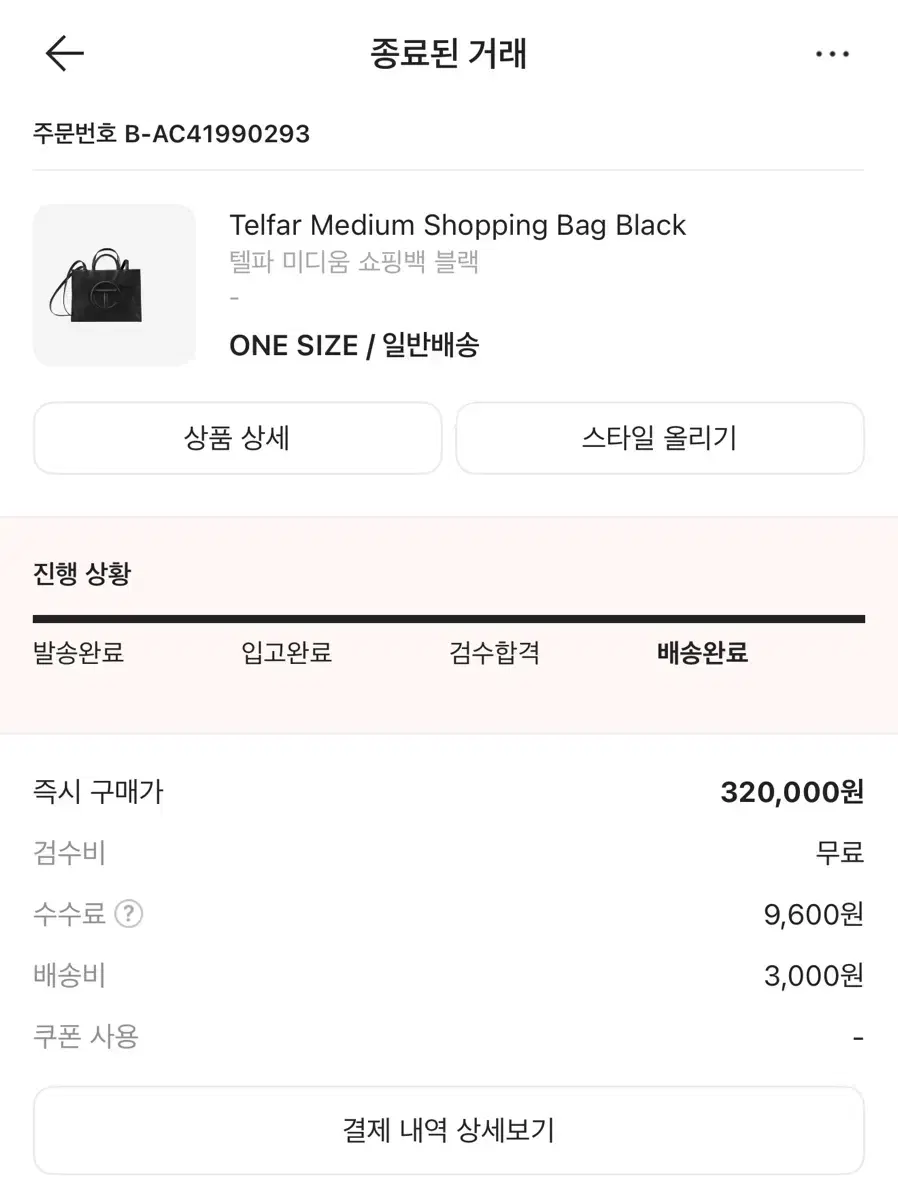This screenshot has height=1200, width=898.
Task: Click the black order progress bar
Action: 448,619
